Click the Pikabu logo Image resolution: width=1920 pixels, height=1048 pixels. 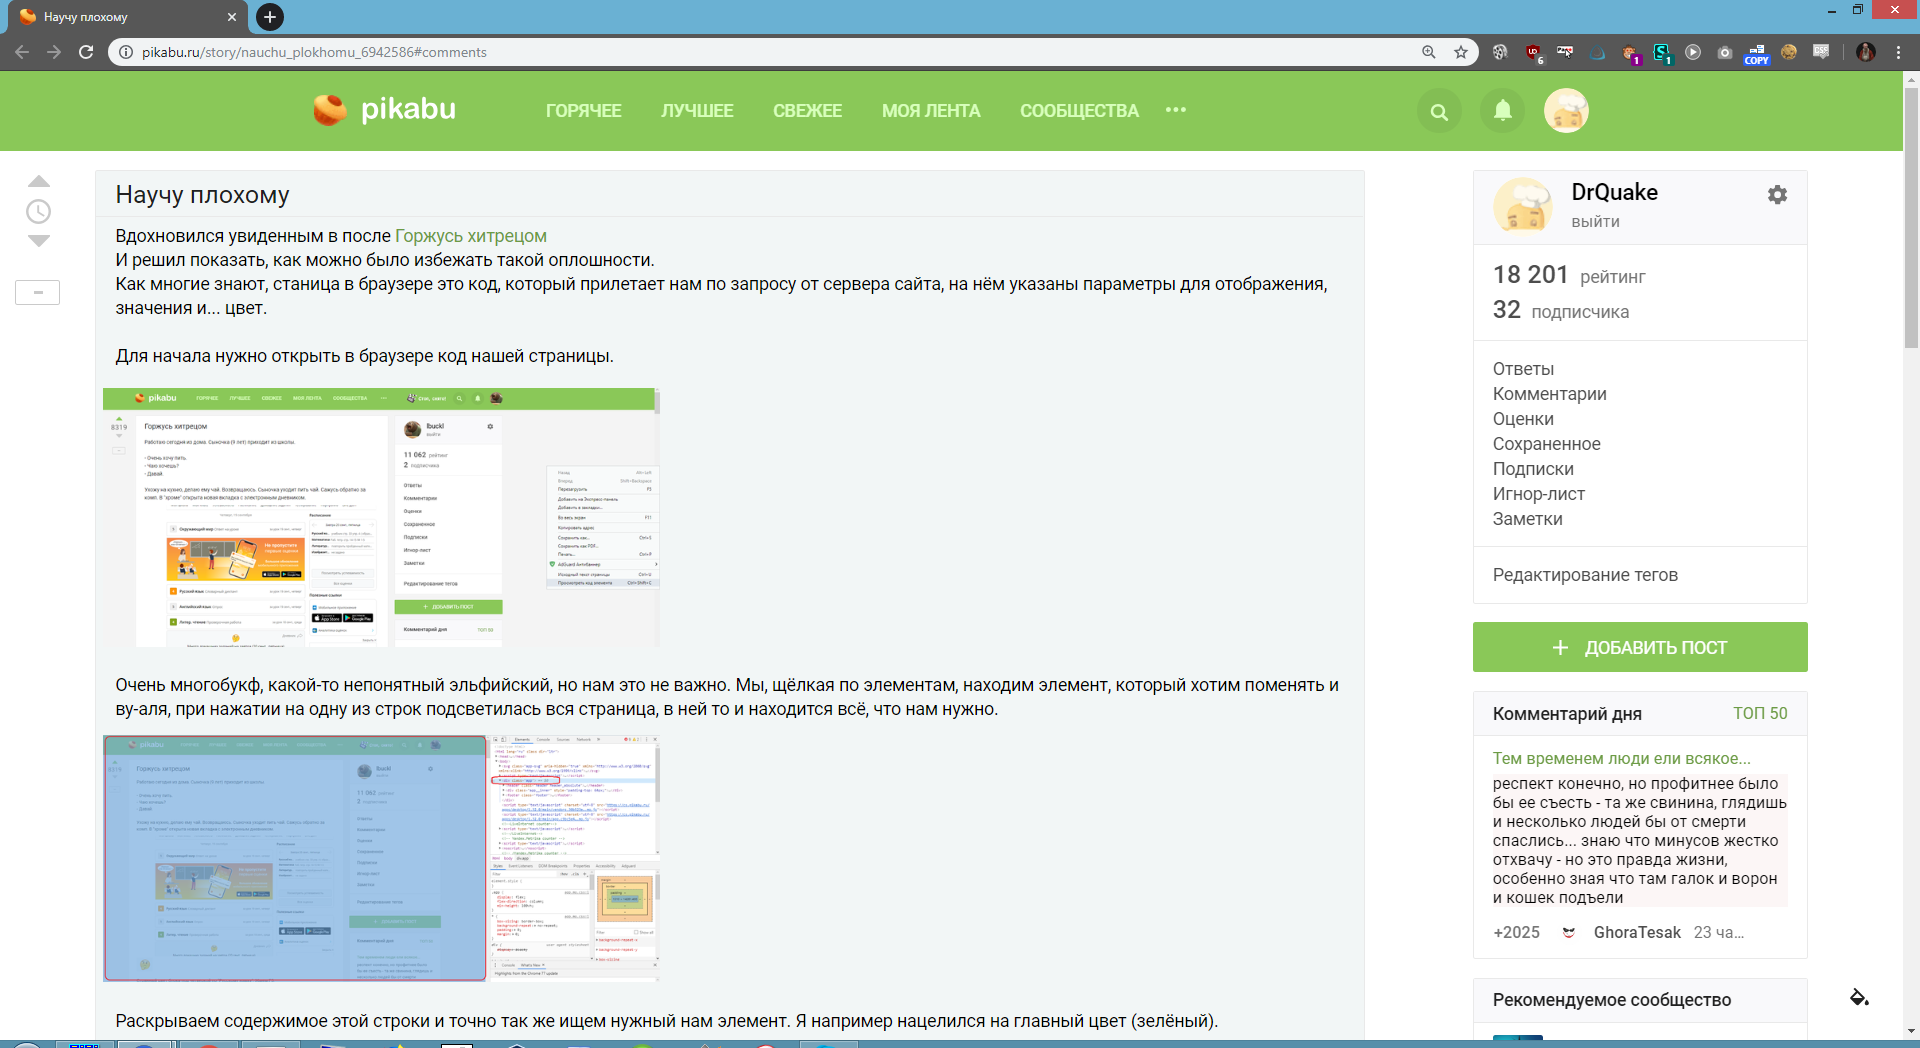(385, 110)
